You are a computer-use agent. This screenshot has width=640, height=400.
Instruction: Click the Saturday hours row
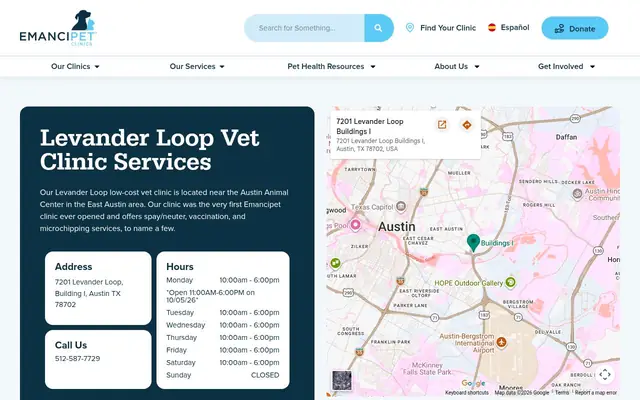(x=223, y=362)
